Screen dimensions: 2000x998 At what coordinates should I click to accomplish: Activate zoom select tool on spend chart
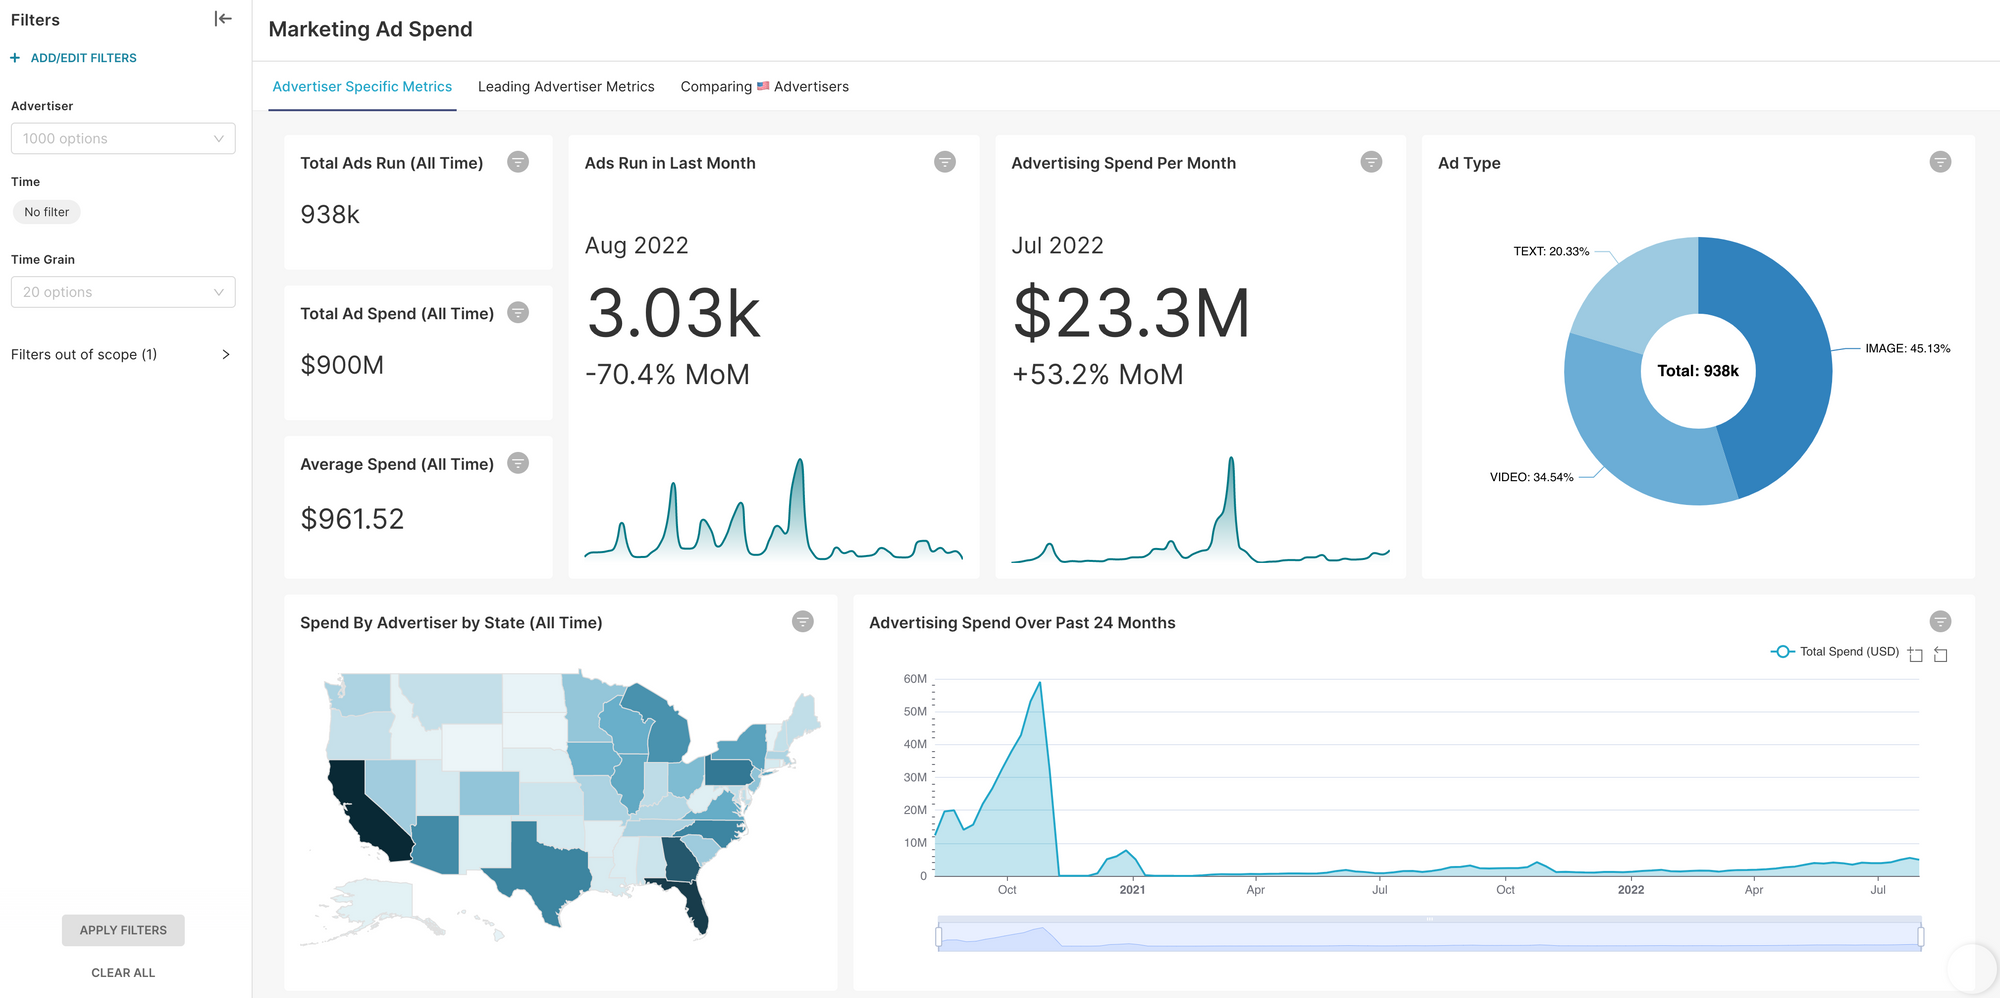point(1915,654)
